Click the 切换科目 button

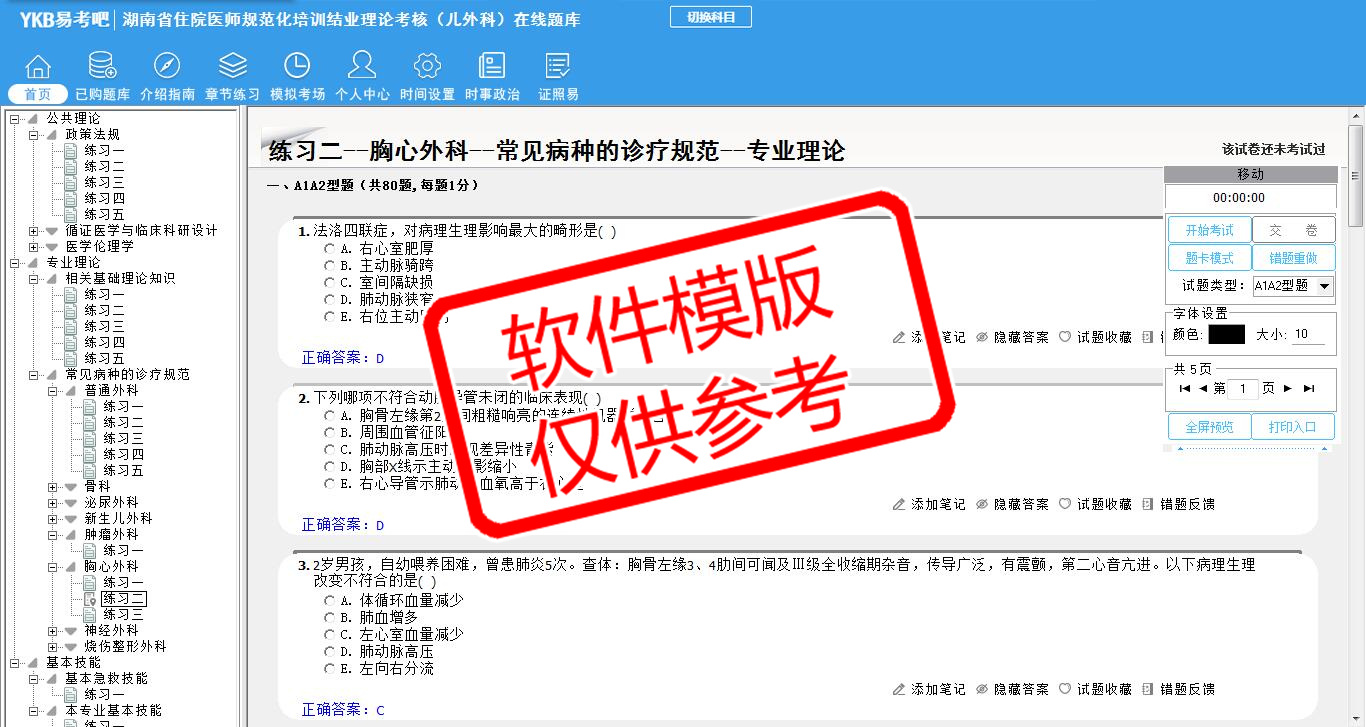pyautogui.click(x=710, y=17)
